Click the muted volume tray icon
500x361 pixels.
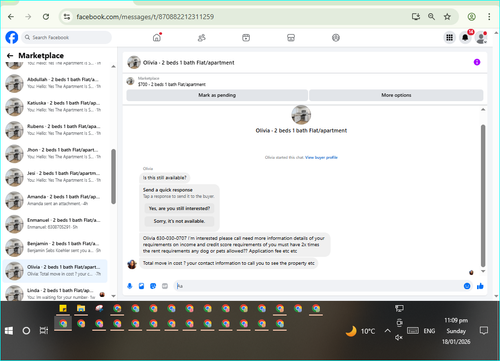click(399, 338)
